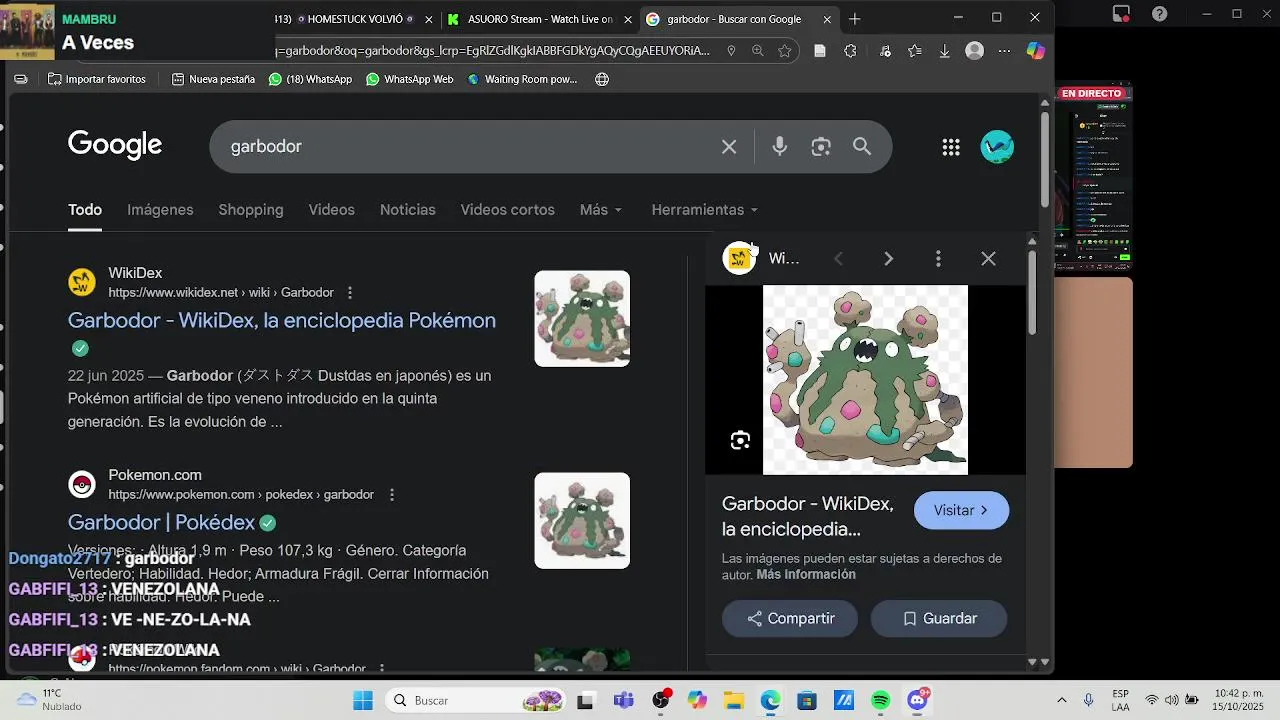Image resolution: width=1280 pixels, height=720 pixels.
Task: Open Edge favorites list
Action: [x=914, y=51]
